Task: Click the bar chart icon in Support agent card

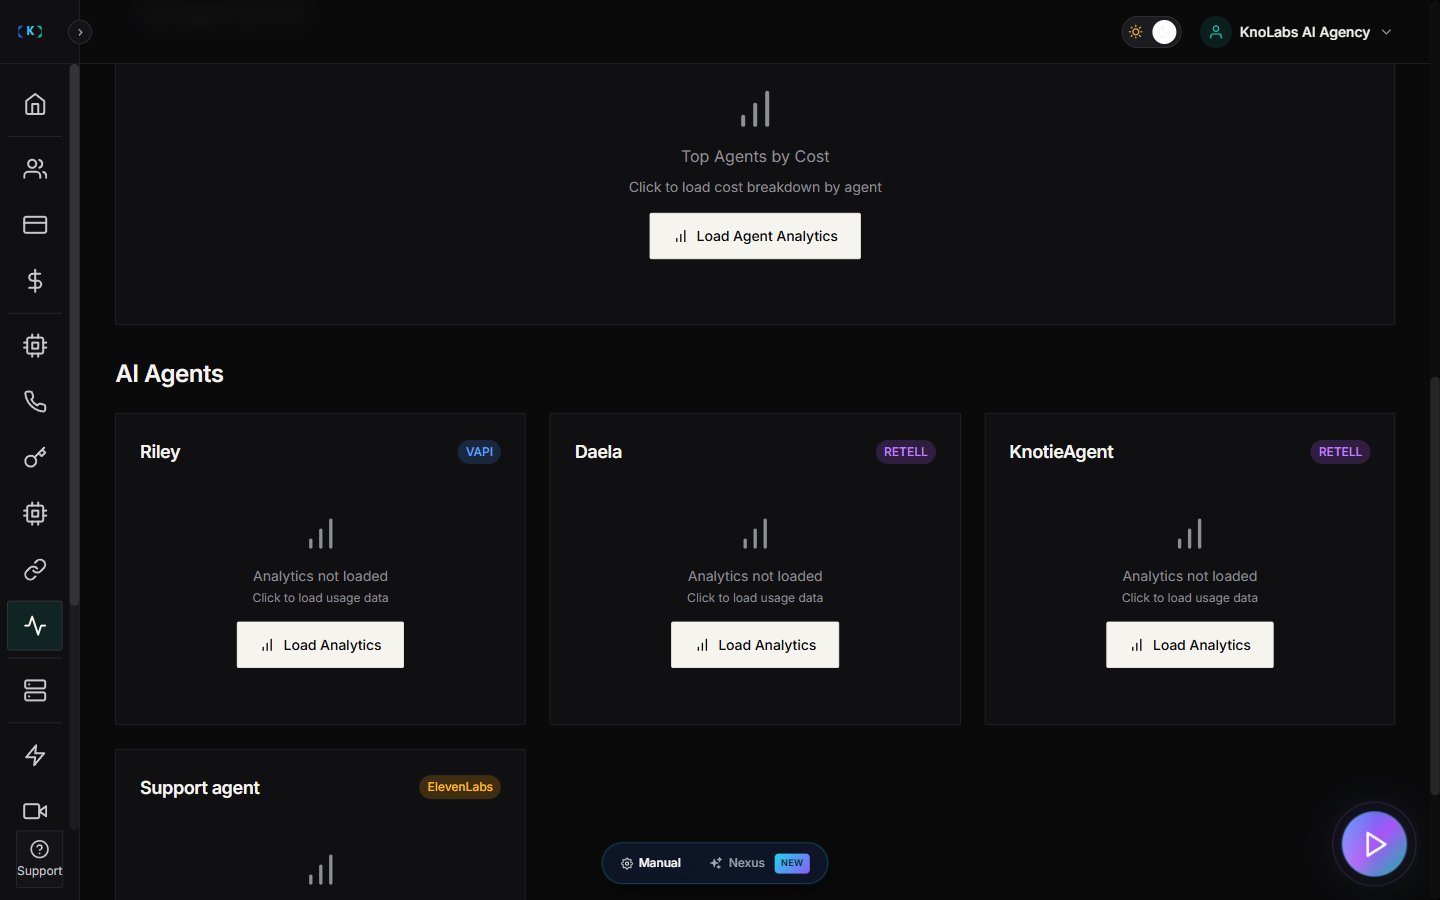Action: click(320, 870)
